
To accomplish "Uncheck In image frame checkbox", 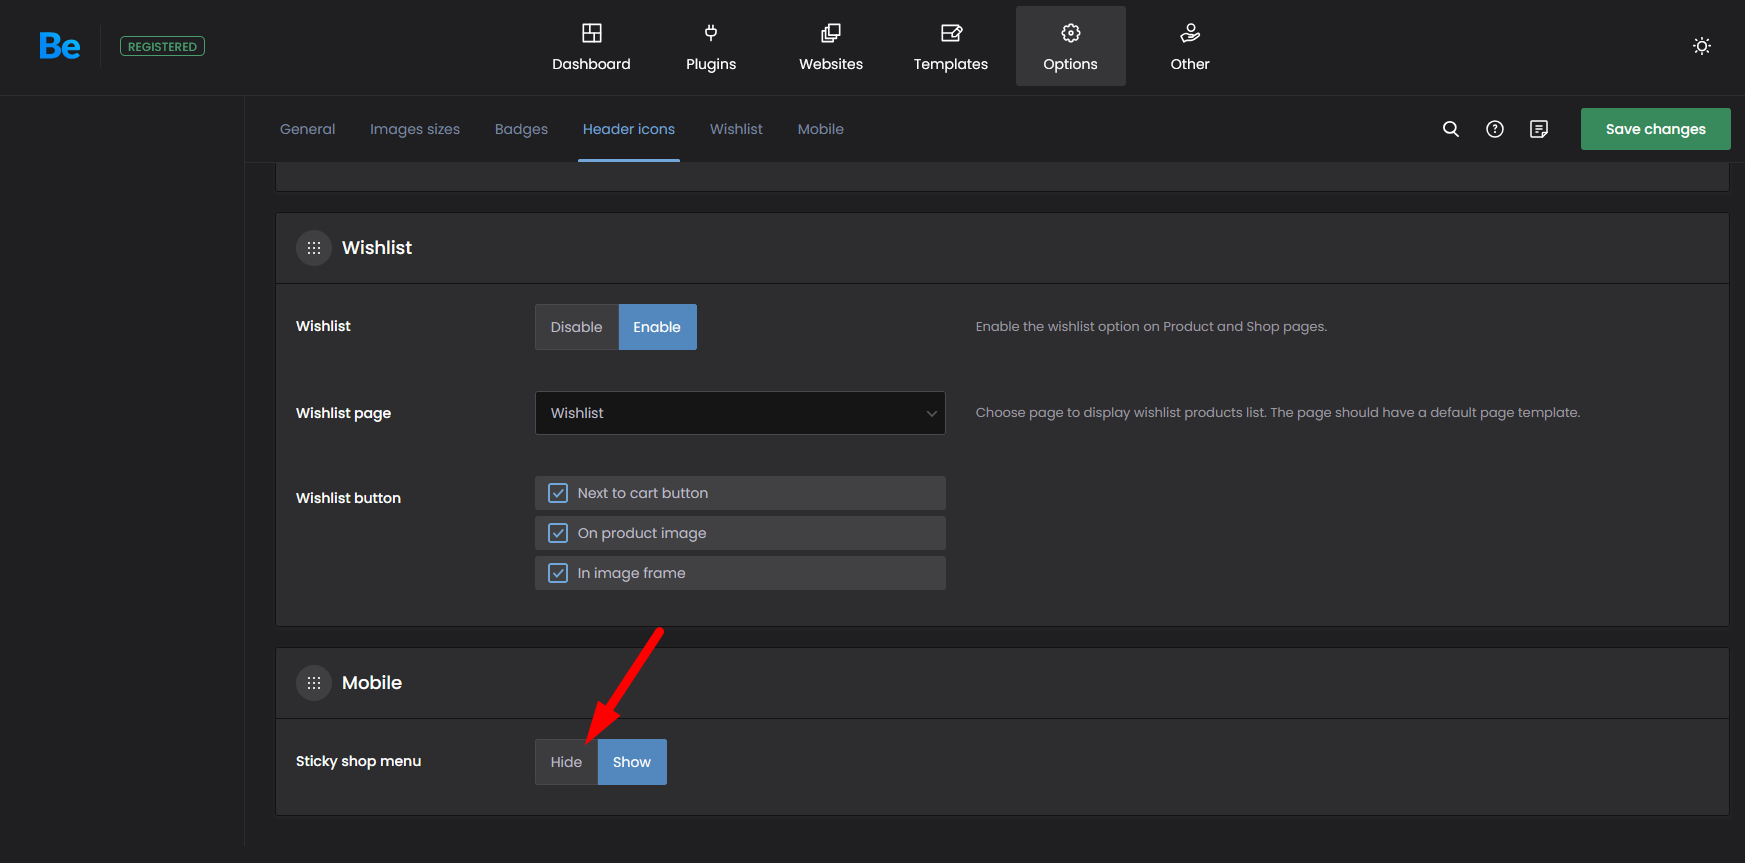I will (x=558, y=573).
